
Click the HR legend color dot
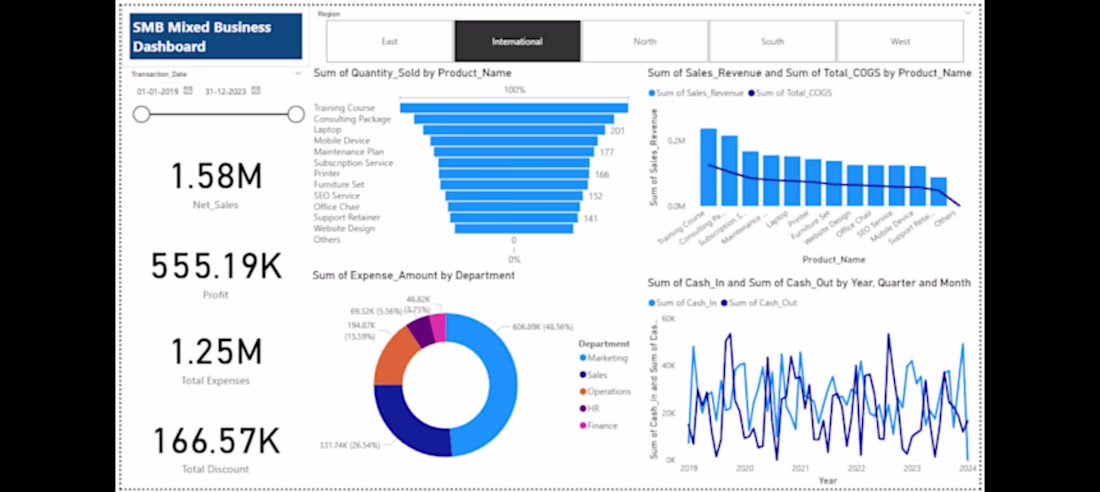(582, 408)
